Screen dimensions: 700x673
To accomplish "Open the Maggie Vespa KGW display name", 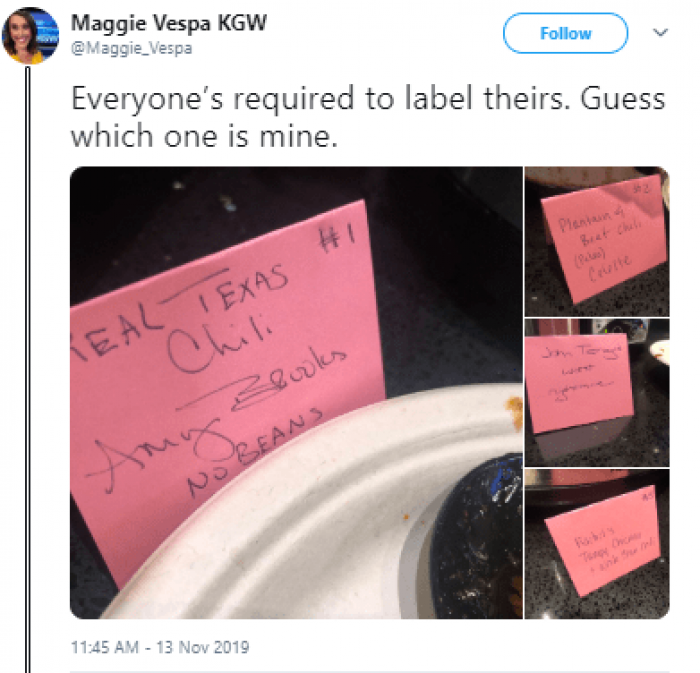I will (169, 23).
